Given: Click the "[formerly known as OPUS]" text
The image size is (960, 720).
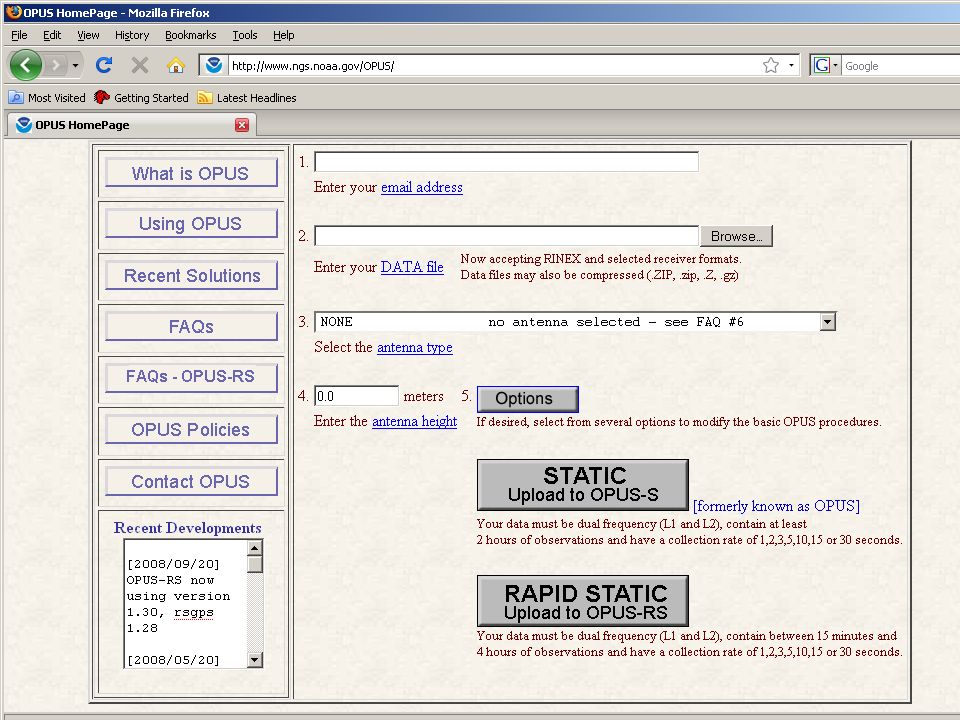Looking at the screenshot, I should coord(776,506).
